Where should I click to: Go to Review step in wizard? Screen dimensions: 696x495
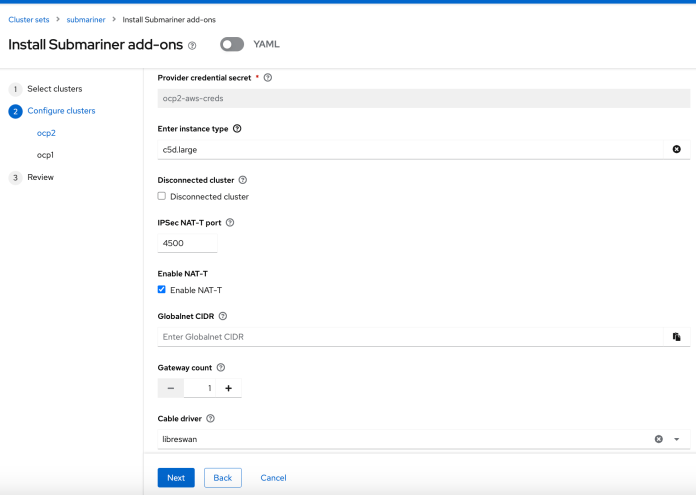[x=40, y=177]
